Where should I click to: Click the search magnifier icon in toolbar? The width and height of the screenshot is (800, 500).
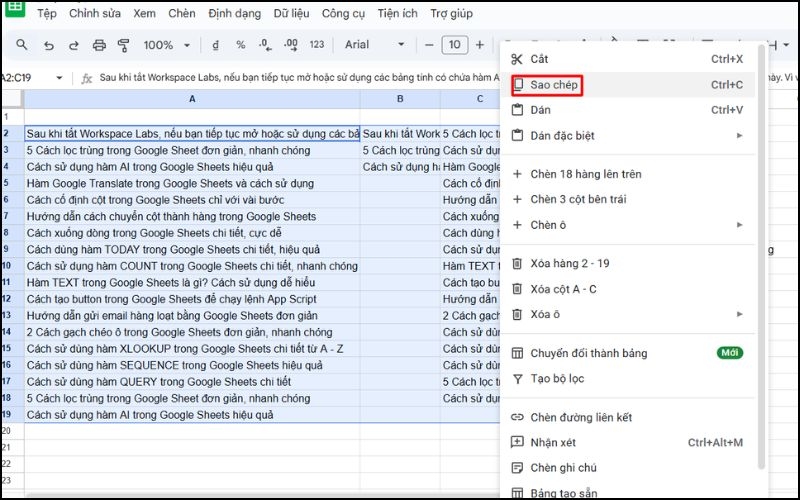tap(21, 45)
